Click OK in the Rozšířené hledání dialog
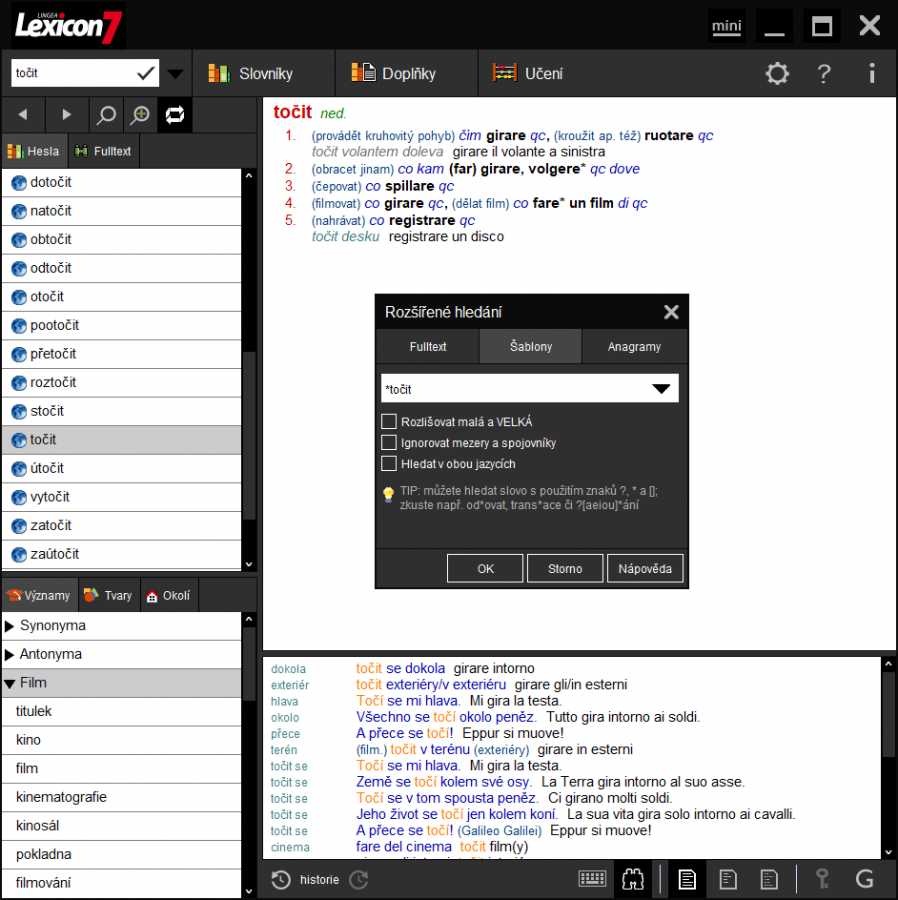The image size is (898, 900). (x=484, y=567)
